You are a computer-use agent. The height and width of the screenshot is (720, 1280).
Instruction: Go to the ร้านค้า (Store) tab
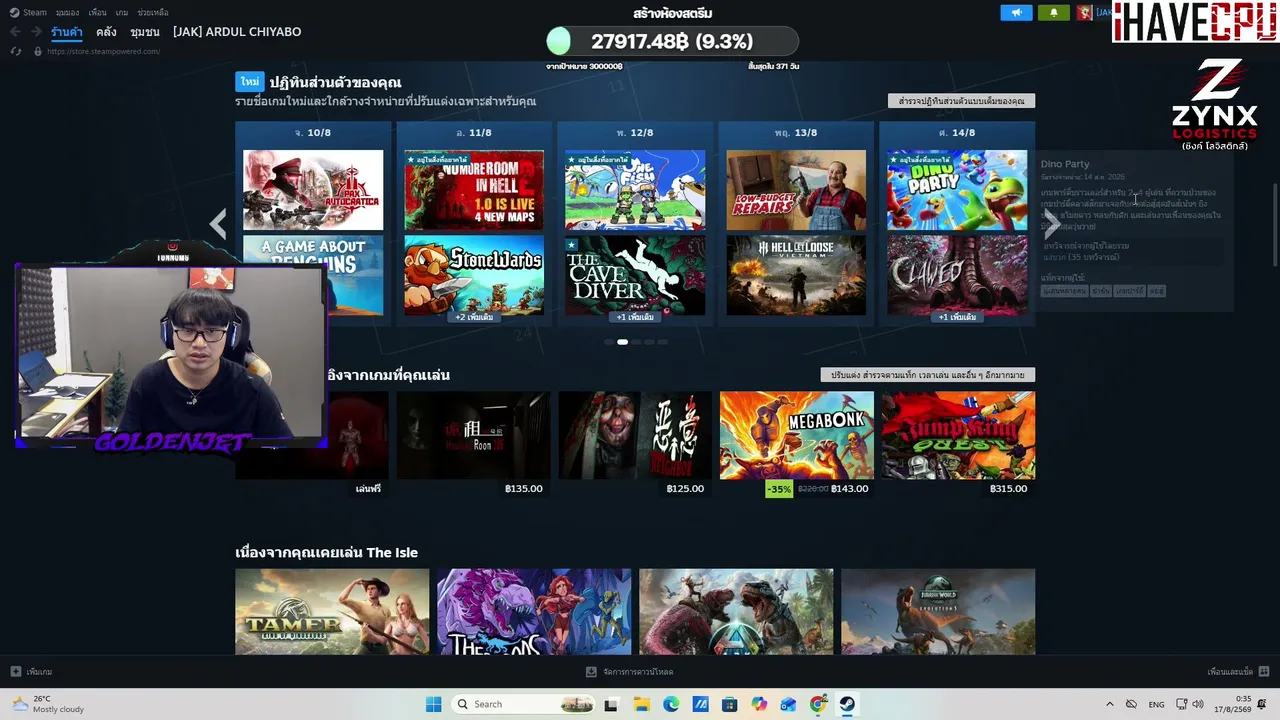(67, 32)
